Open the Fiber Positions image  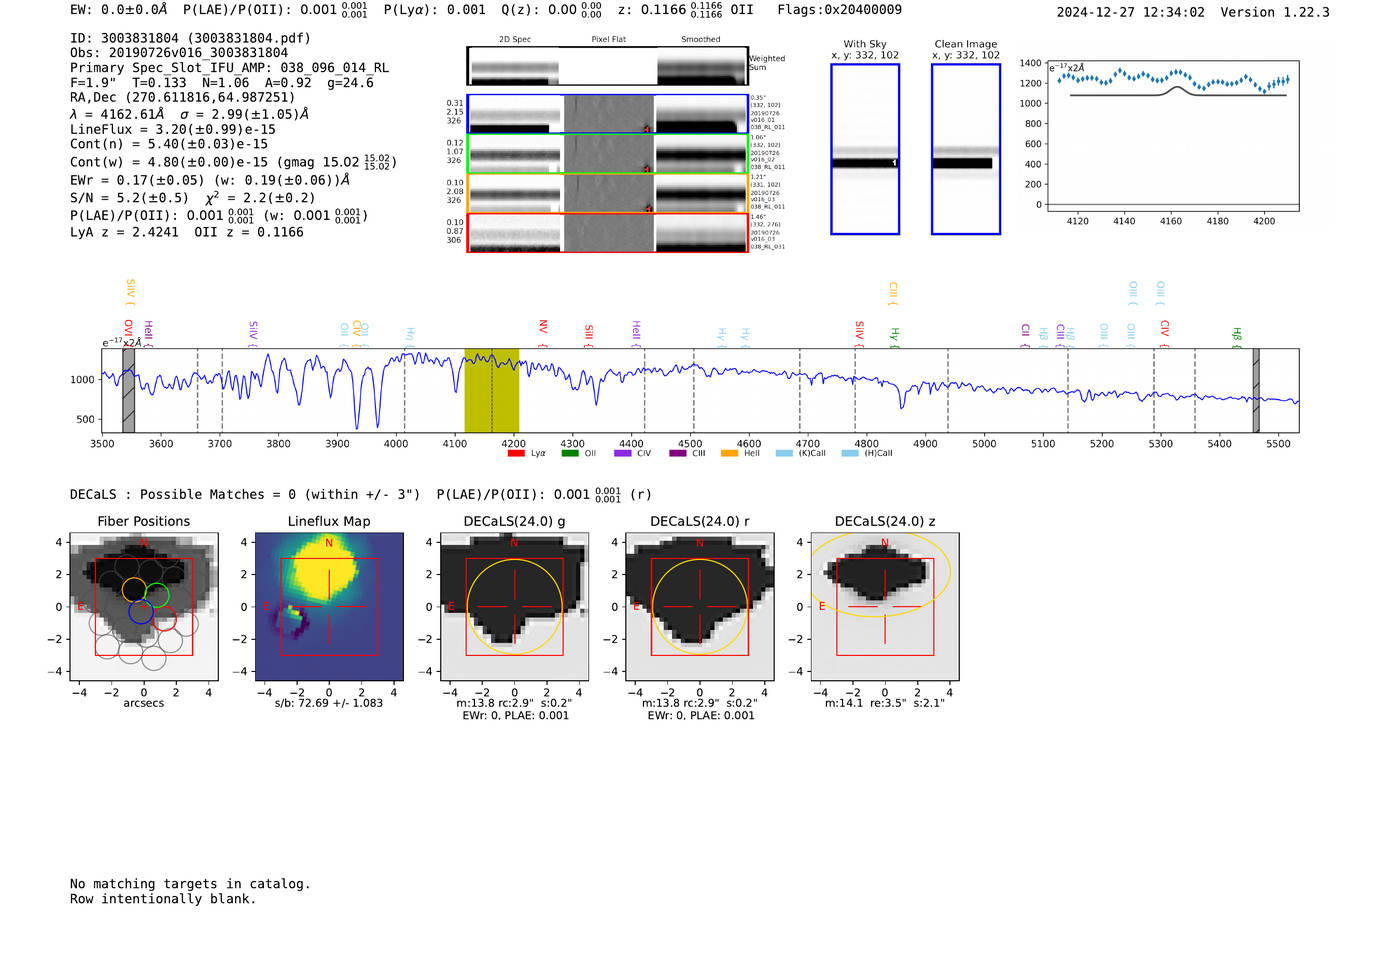pyautogui.click(x=144, y=607)
